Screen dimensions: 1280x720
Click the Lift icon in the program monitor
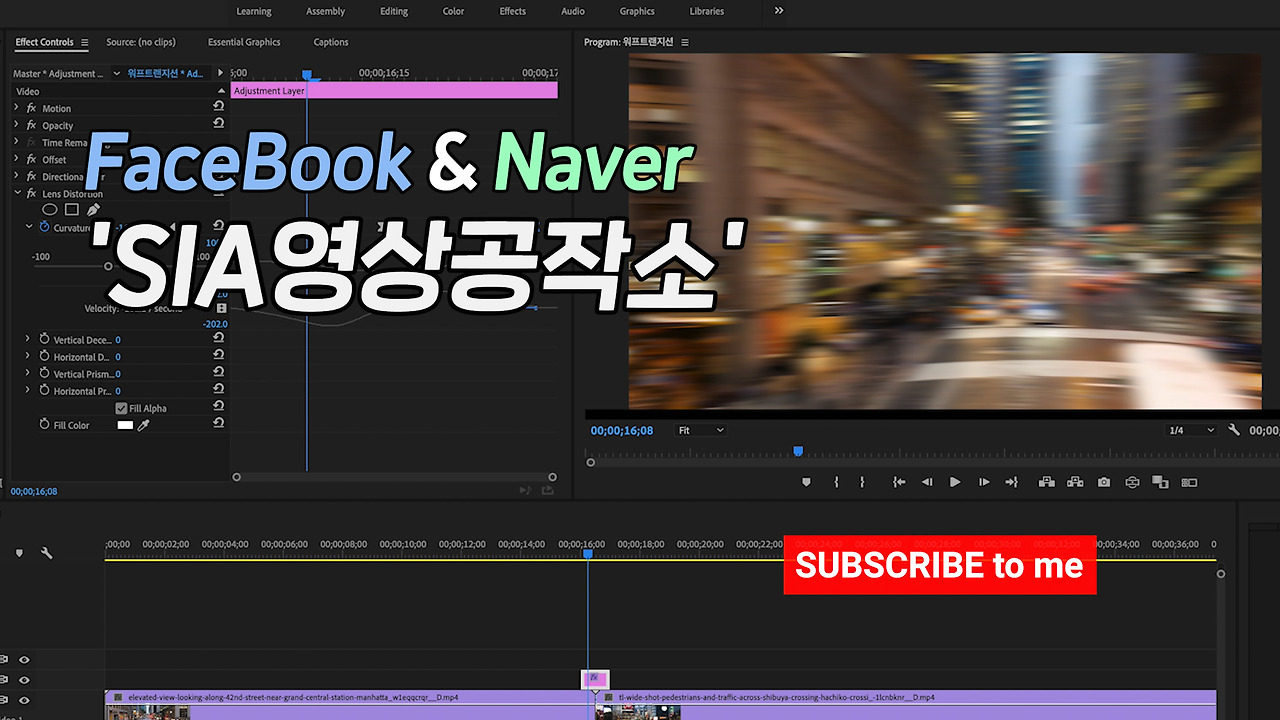1046,481
